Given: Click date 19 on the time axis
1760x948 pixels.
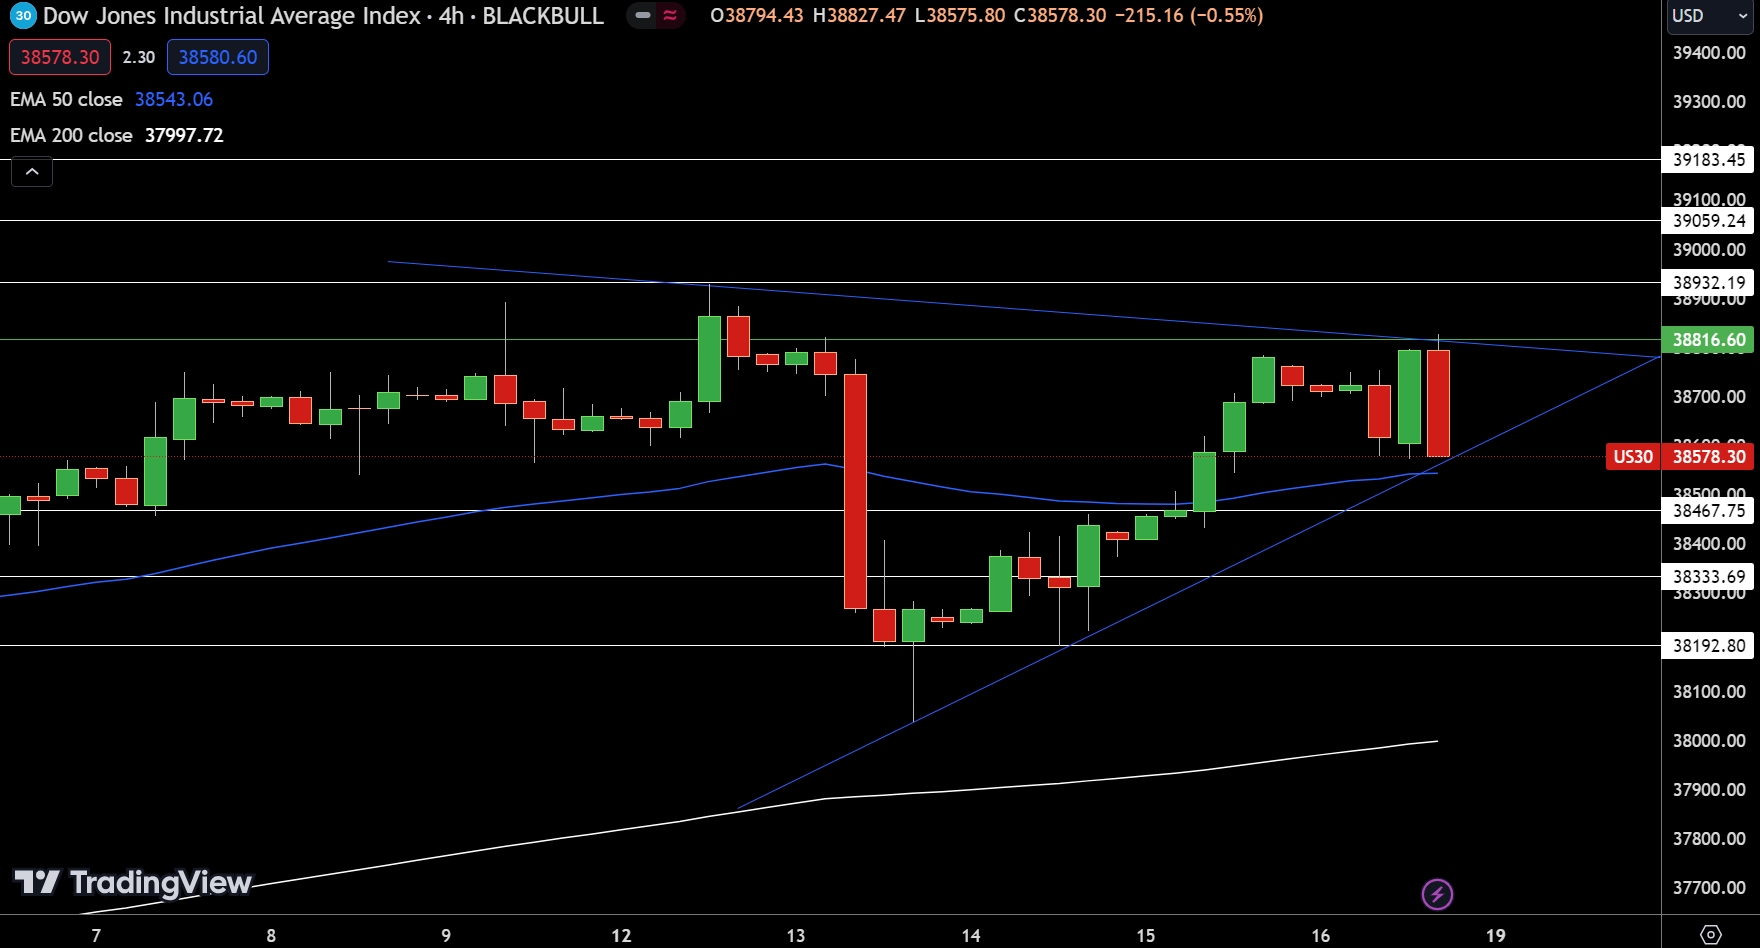Looking at the screenshot, I should coord(1496,936).
